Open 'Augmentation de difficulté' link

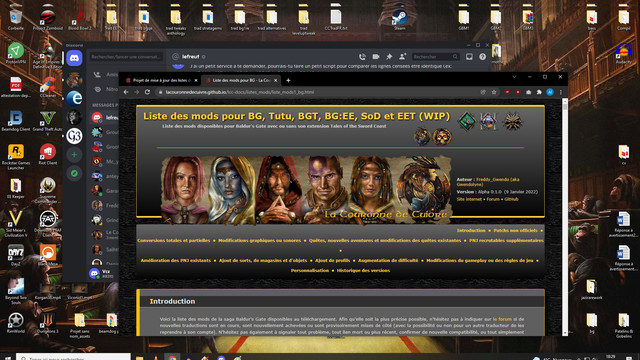tap(388, 260)
